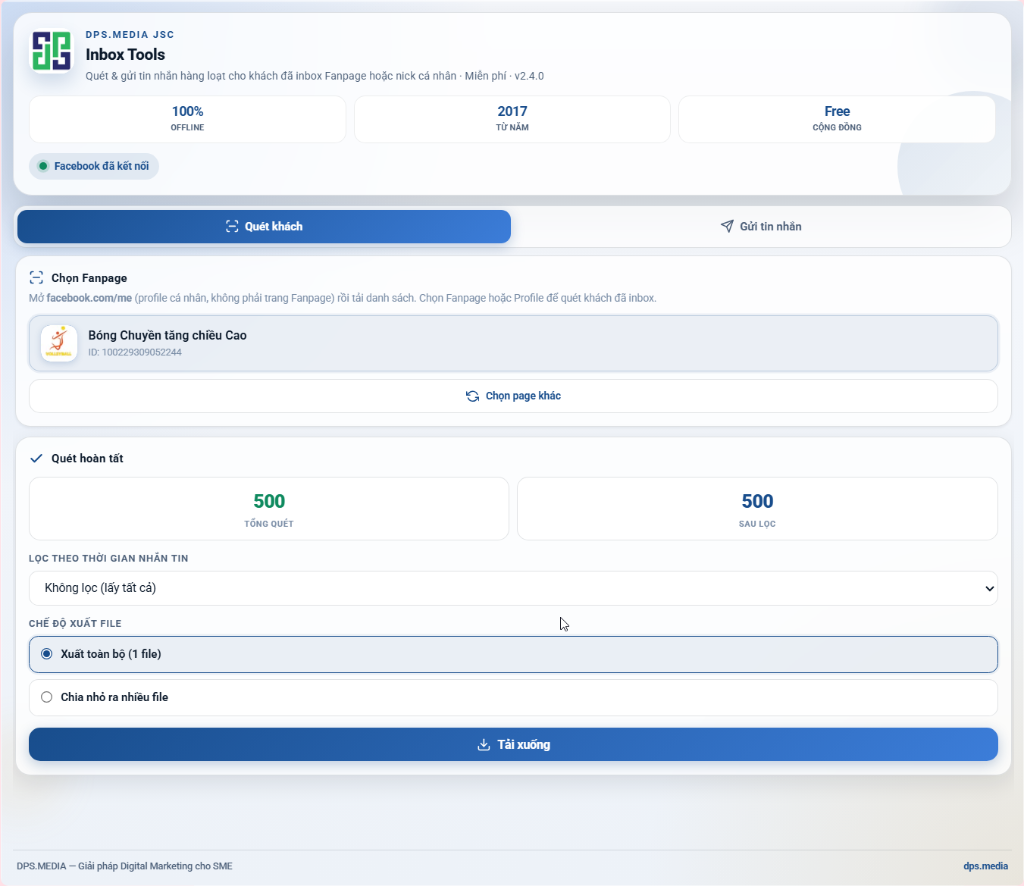Click the scan icon beside Chọn Fanpage

click(x=37, y=278)
